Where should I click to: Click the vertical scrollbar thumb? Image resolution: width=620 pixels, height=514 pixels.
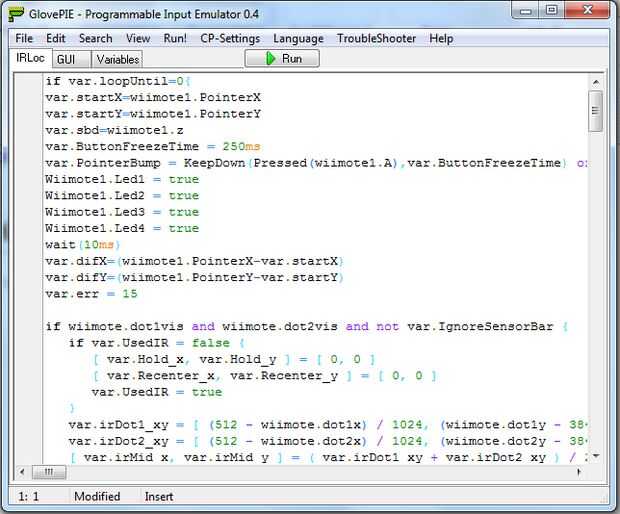[595, 111]
